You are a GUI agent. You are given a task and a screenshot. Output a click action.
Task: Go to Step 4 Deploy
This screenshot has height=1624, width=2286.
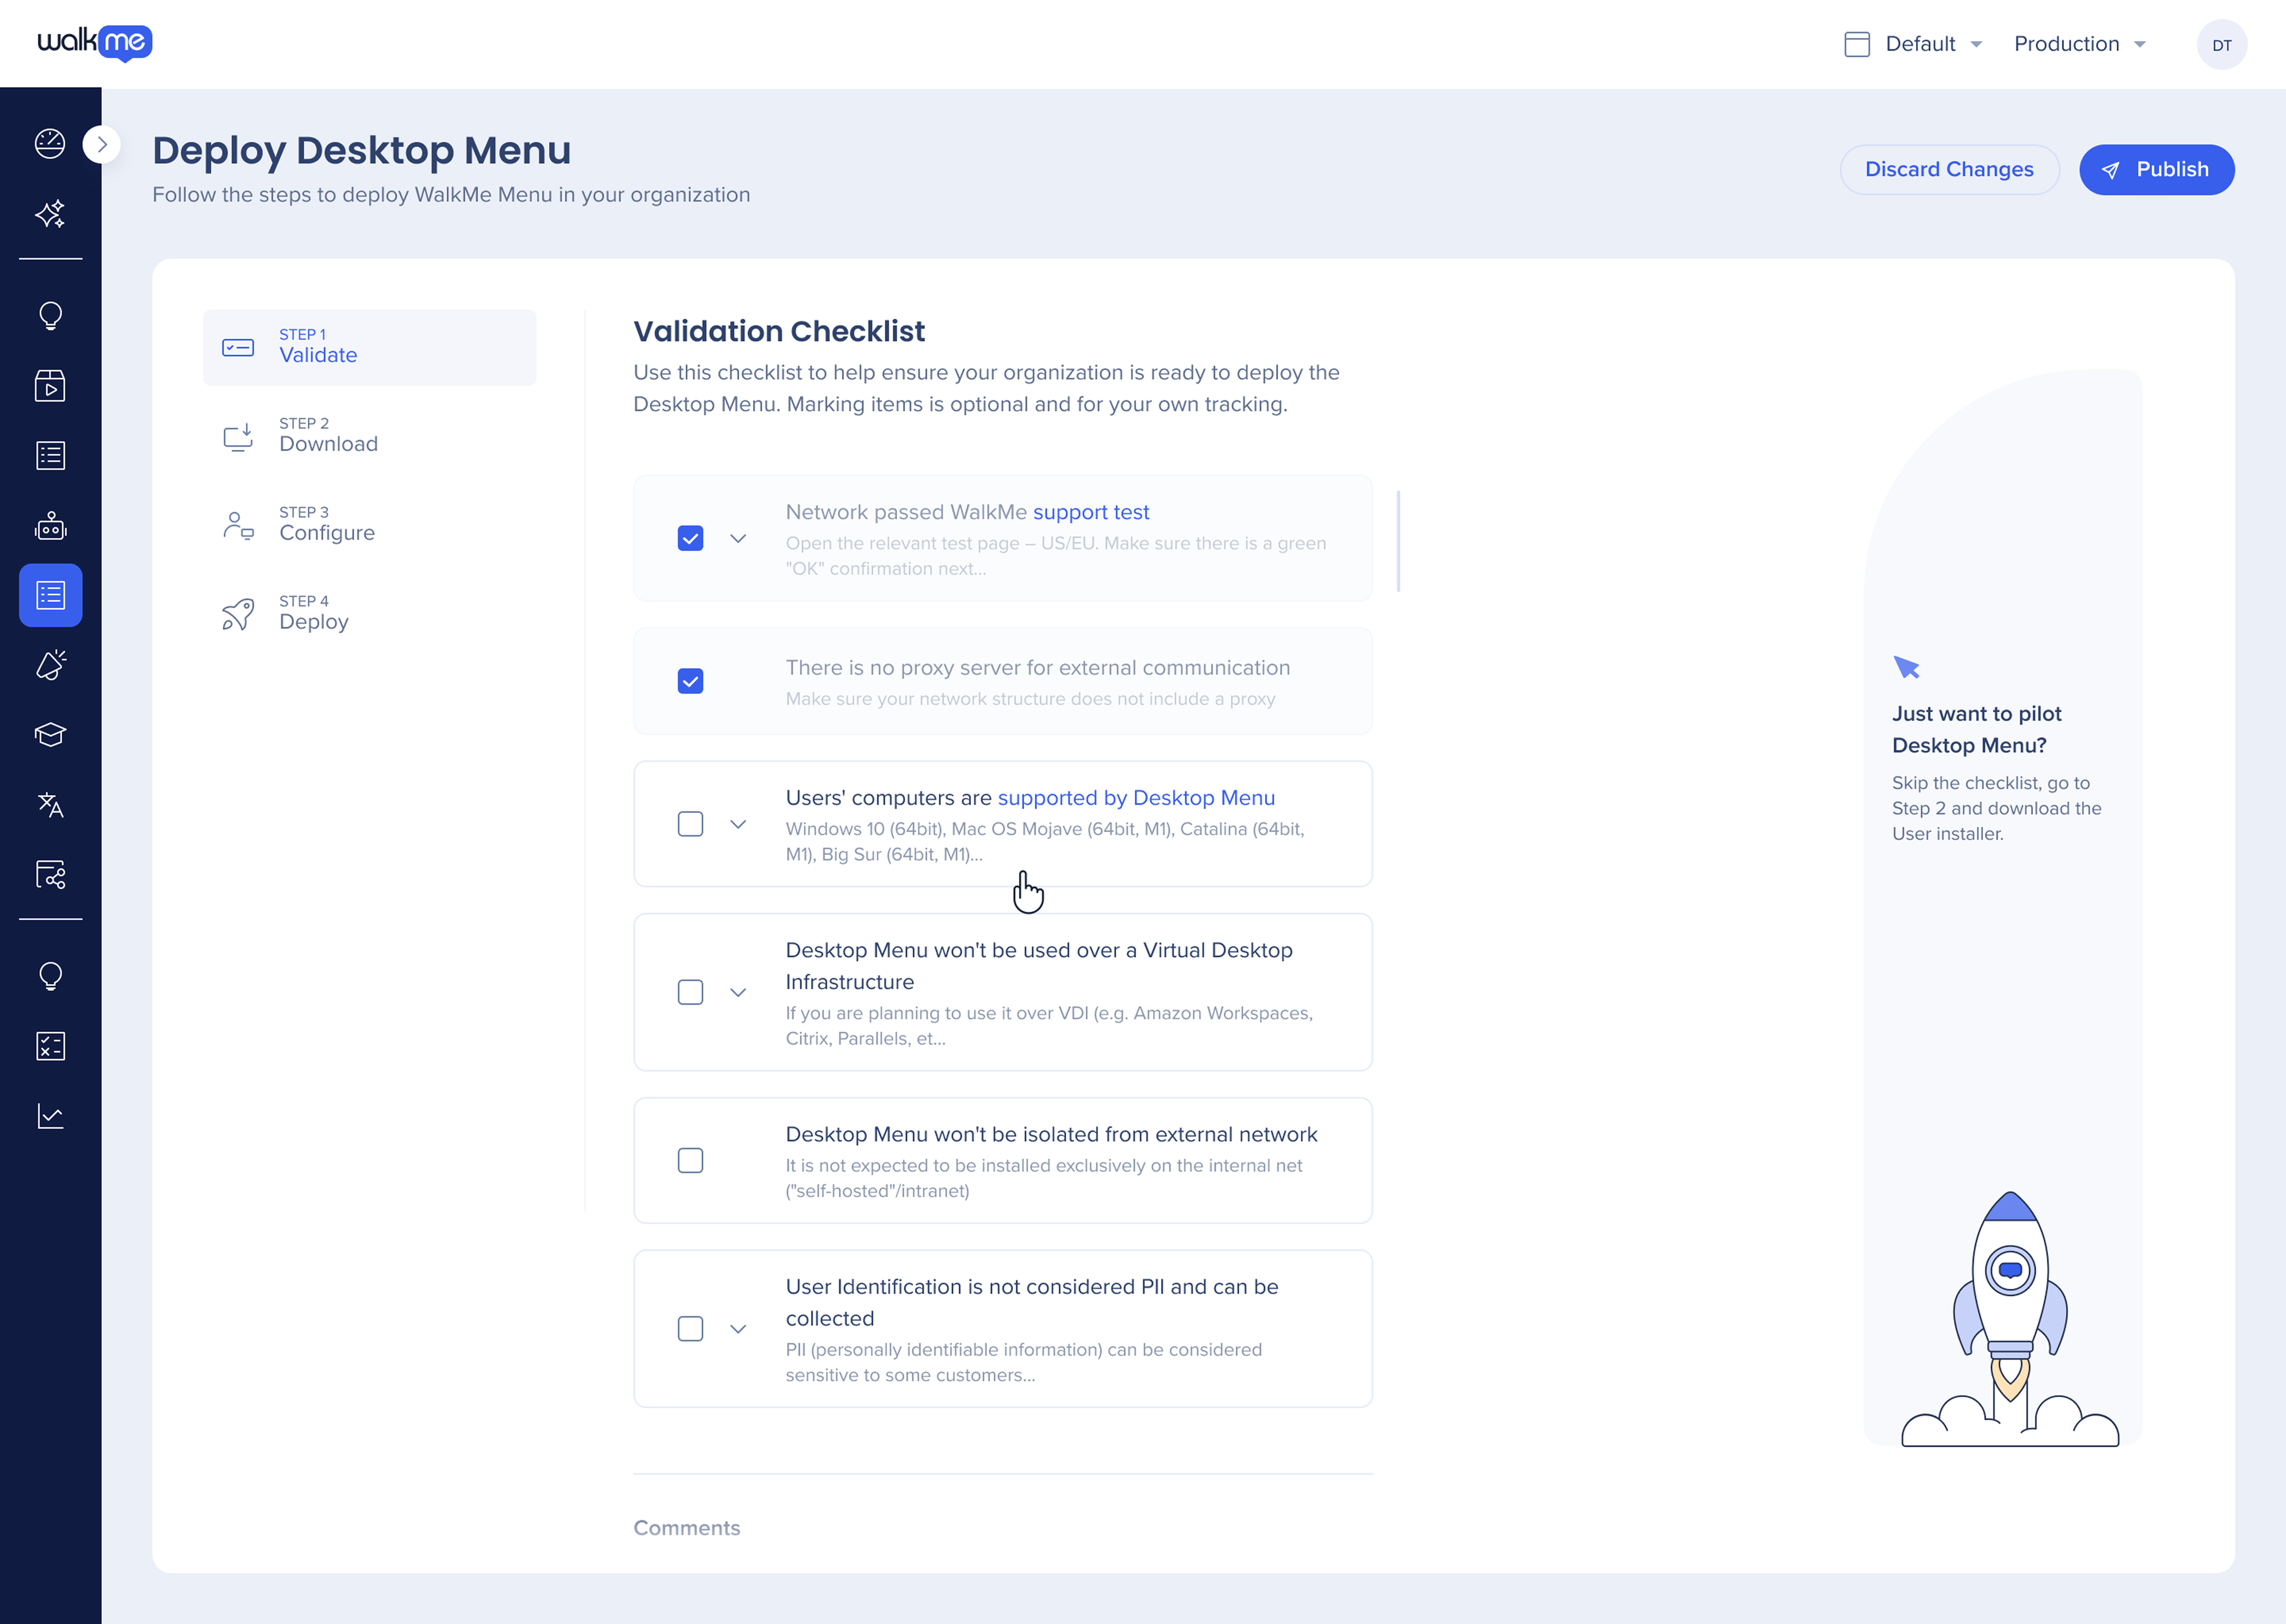(369, 614)
